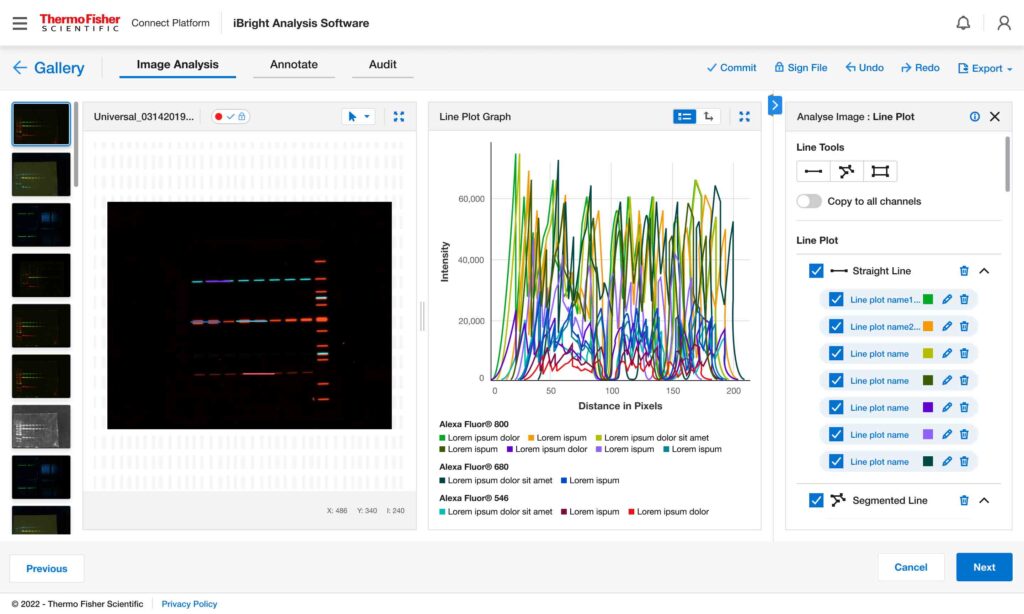Edit Line plot name1 with pencil

click(947, 299)
